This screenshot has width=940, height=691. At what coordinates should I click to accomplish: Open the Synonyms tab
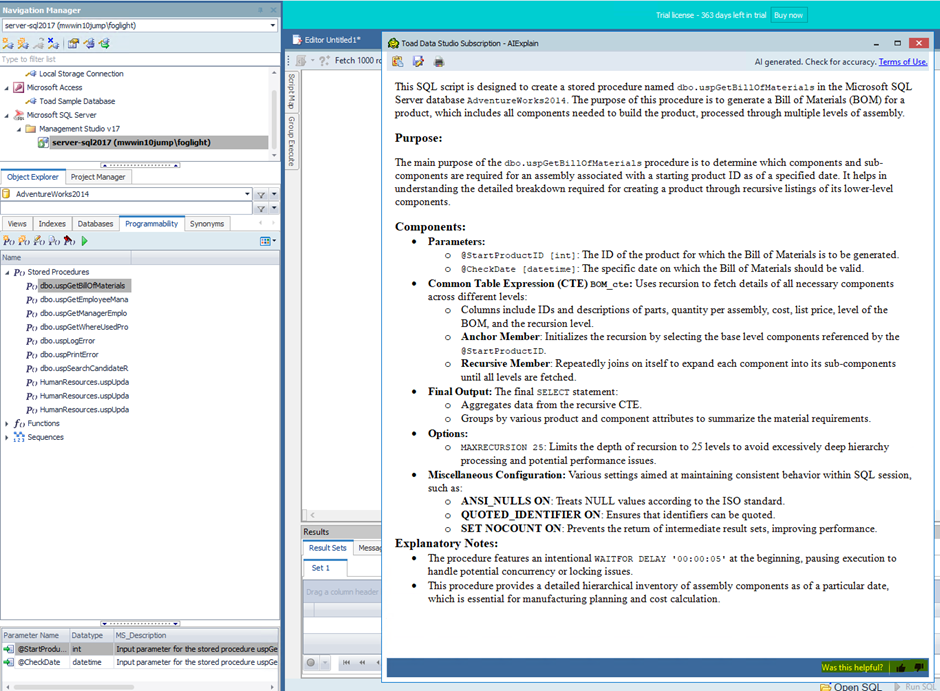(207, 224)
